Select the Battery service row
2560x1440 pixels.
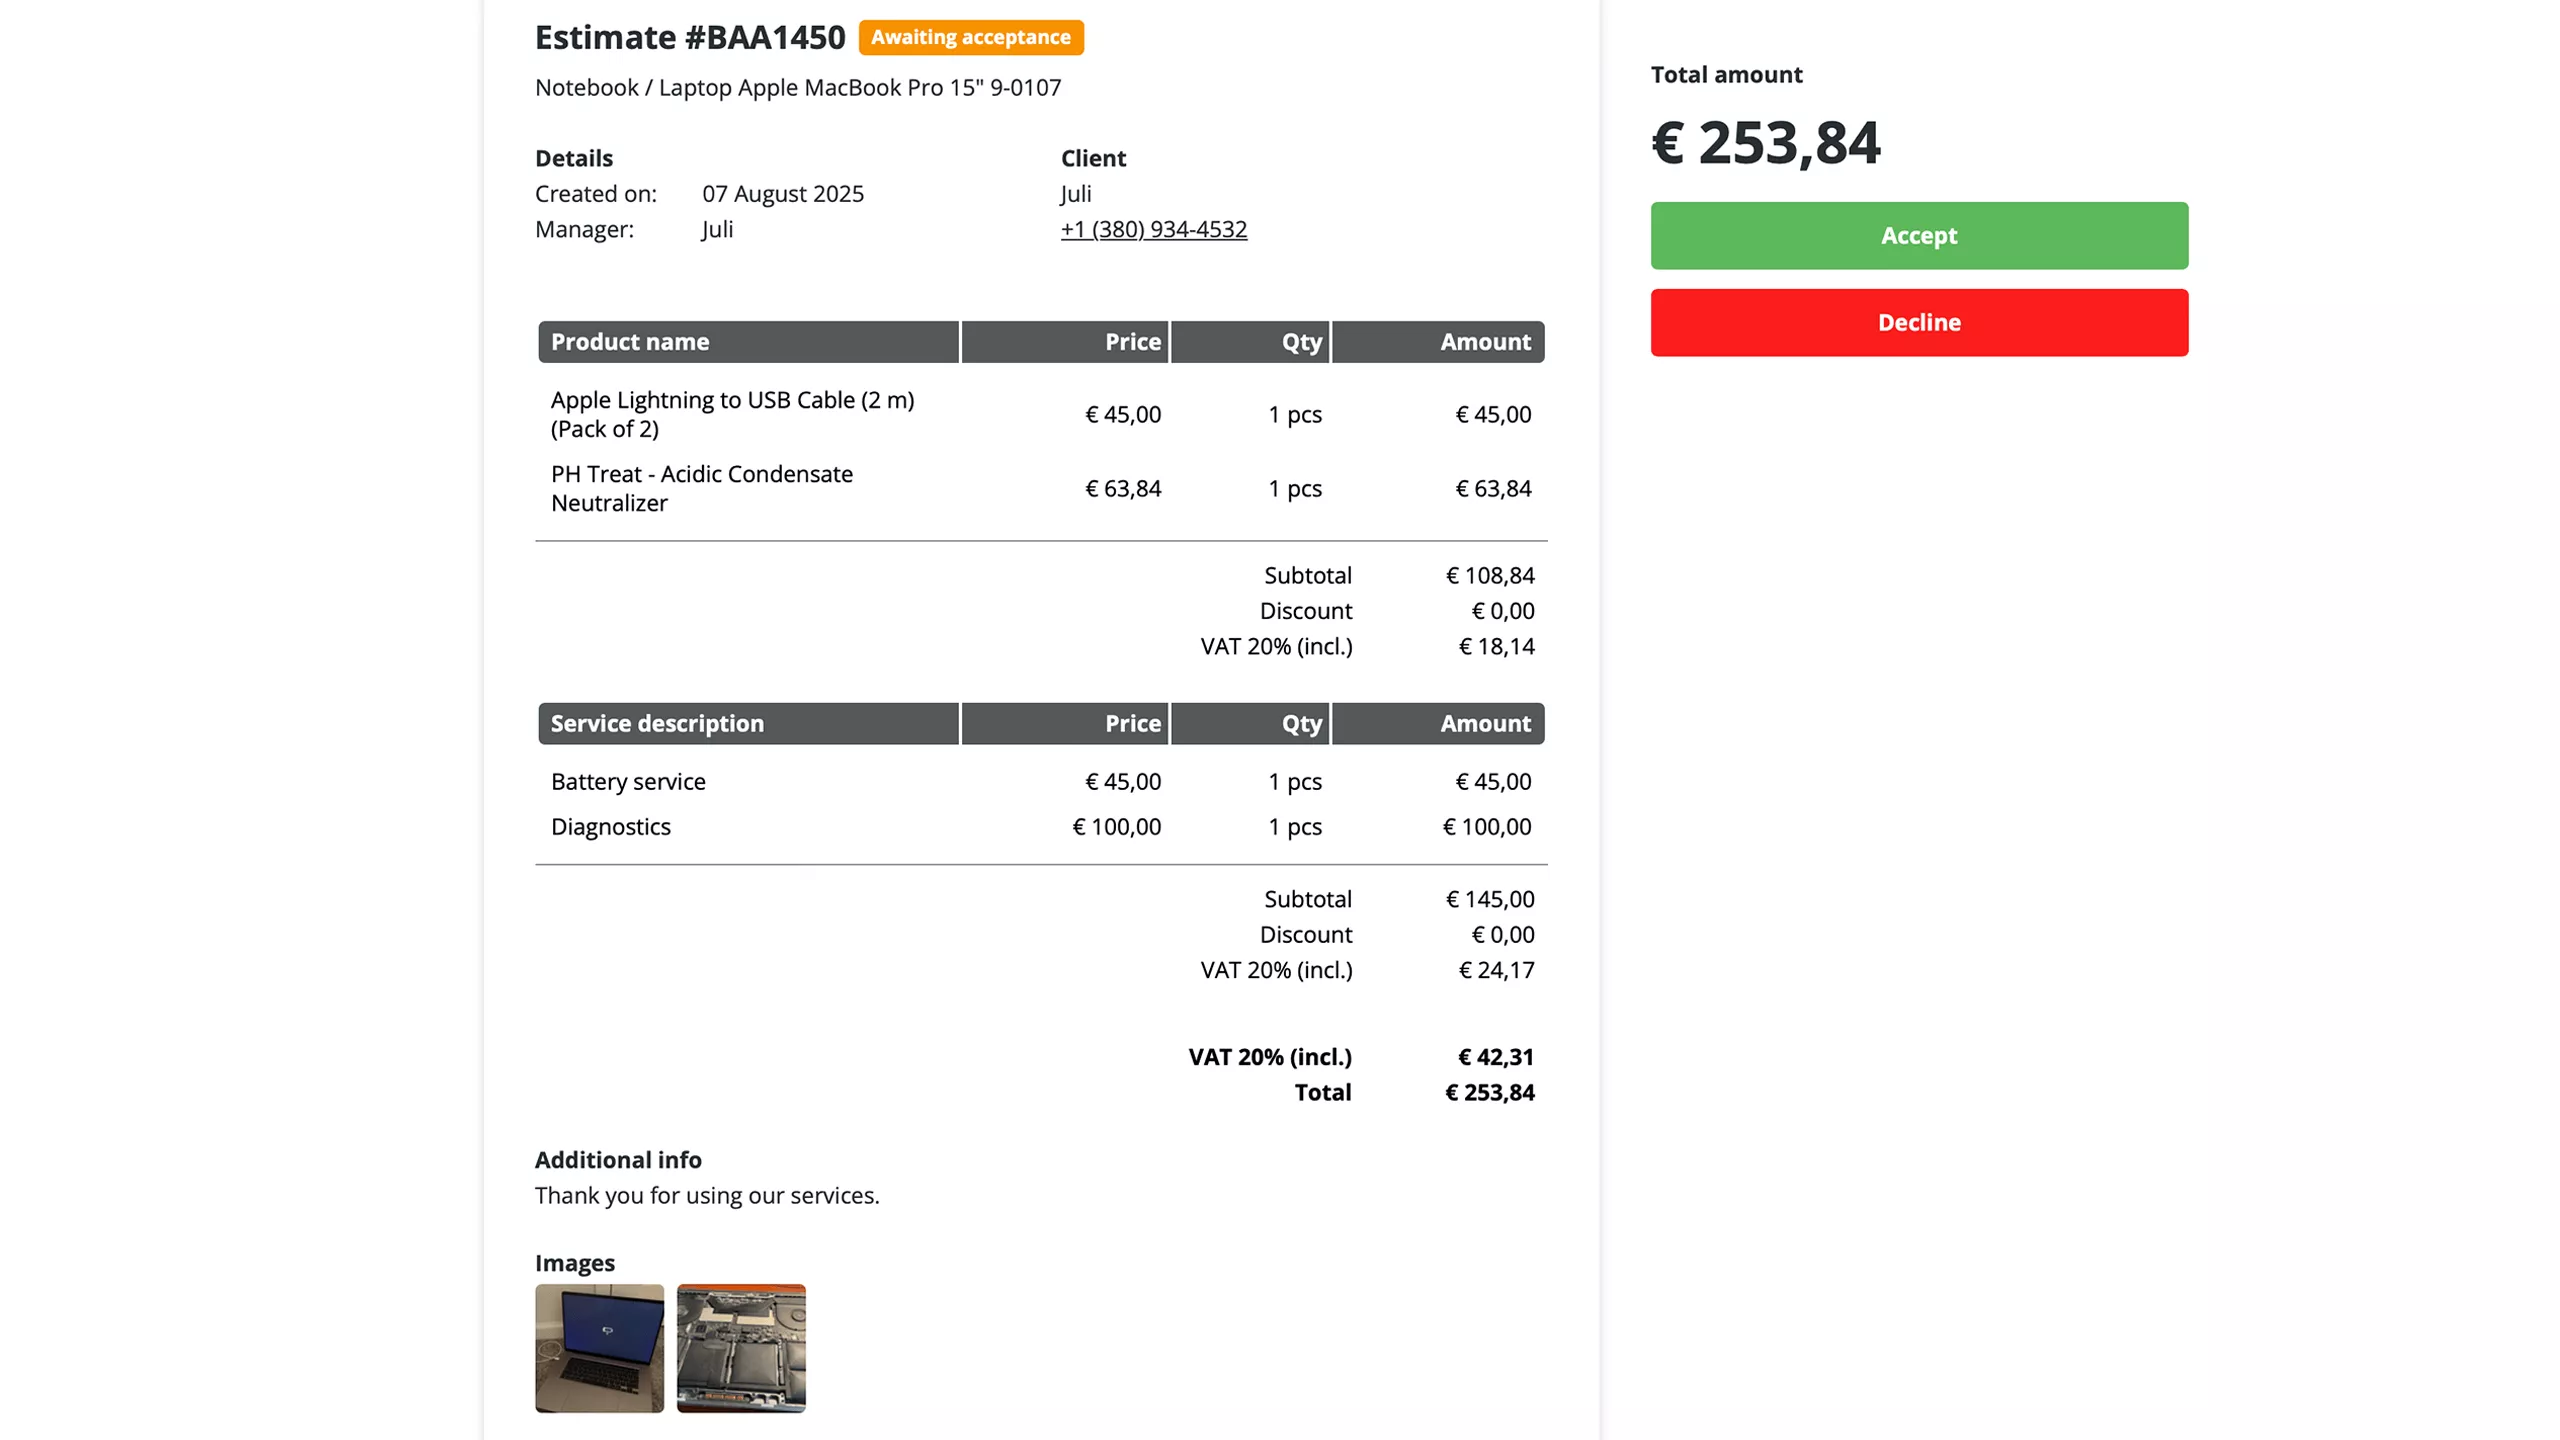[627, 781]
